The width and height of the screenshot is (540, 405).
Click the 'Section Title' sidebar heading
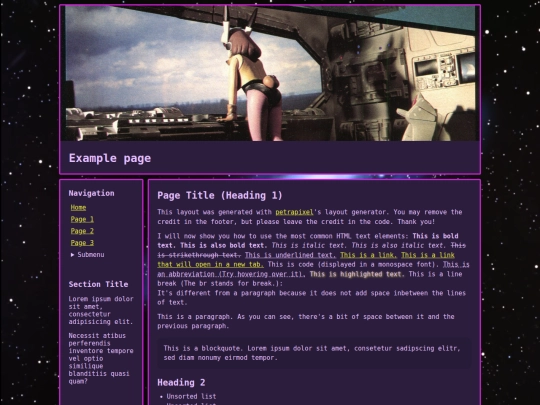tap(98, 284)
